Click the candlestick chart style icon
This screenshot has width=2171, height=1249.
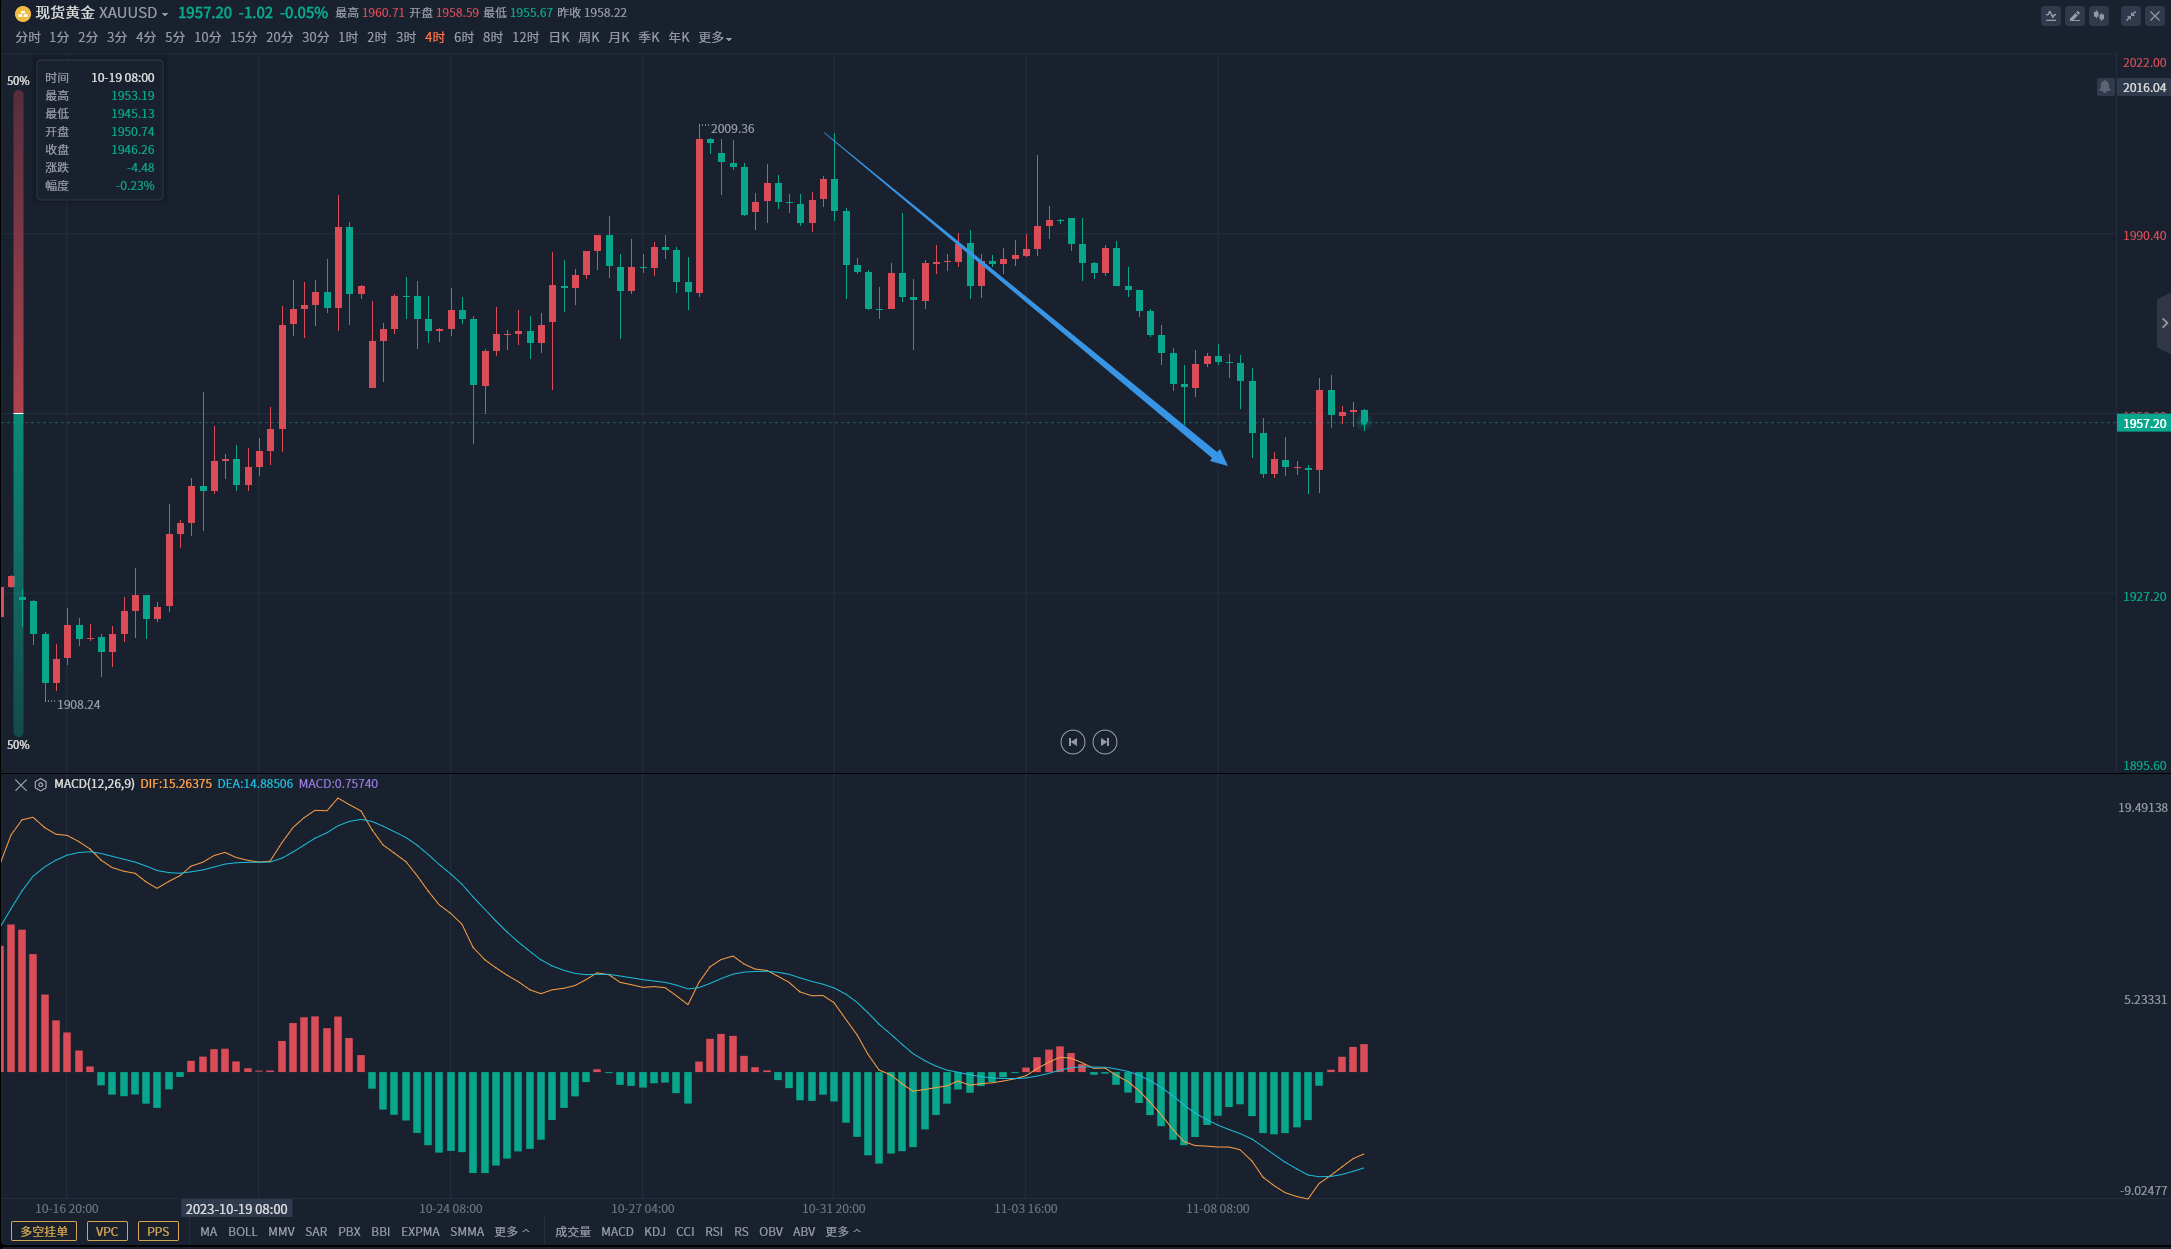[x=2099, y=15]
